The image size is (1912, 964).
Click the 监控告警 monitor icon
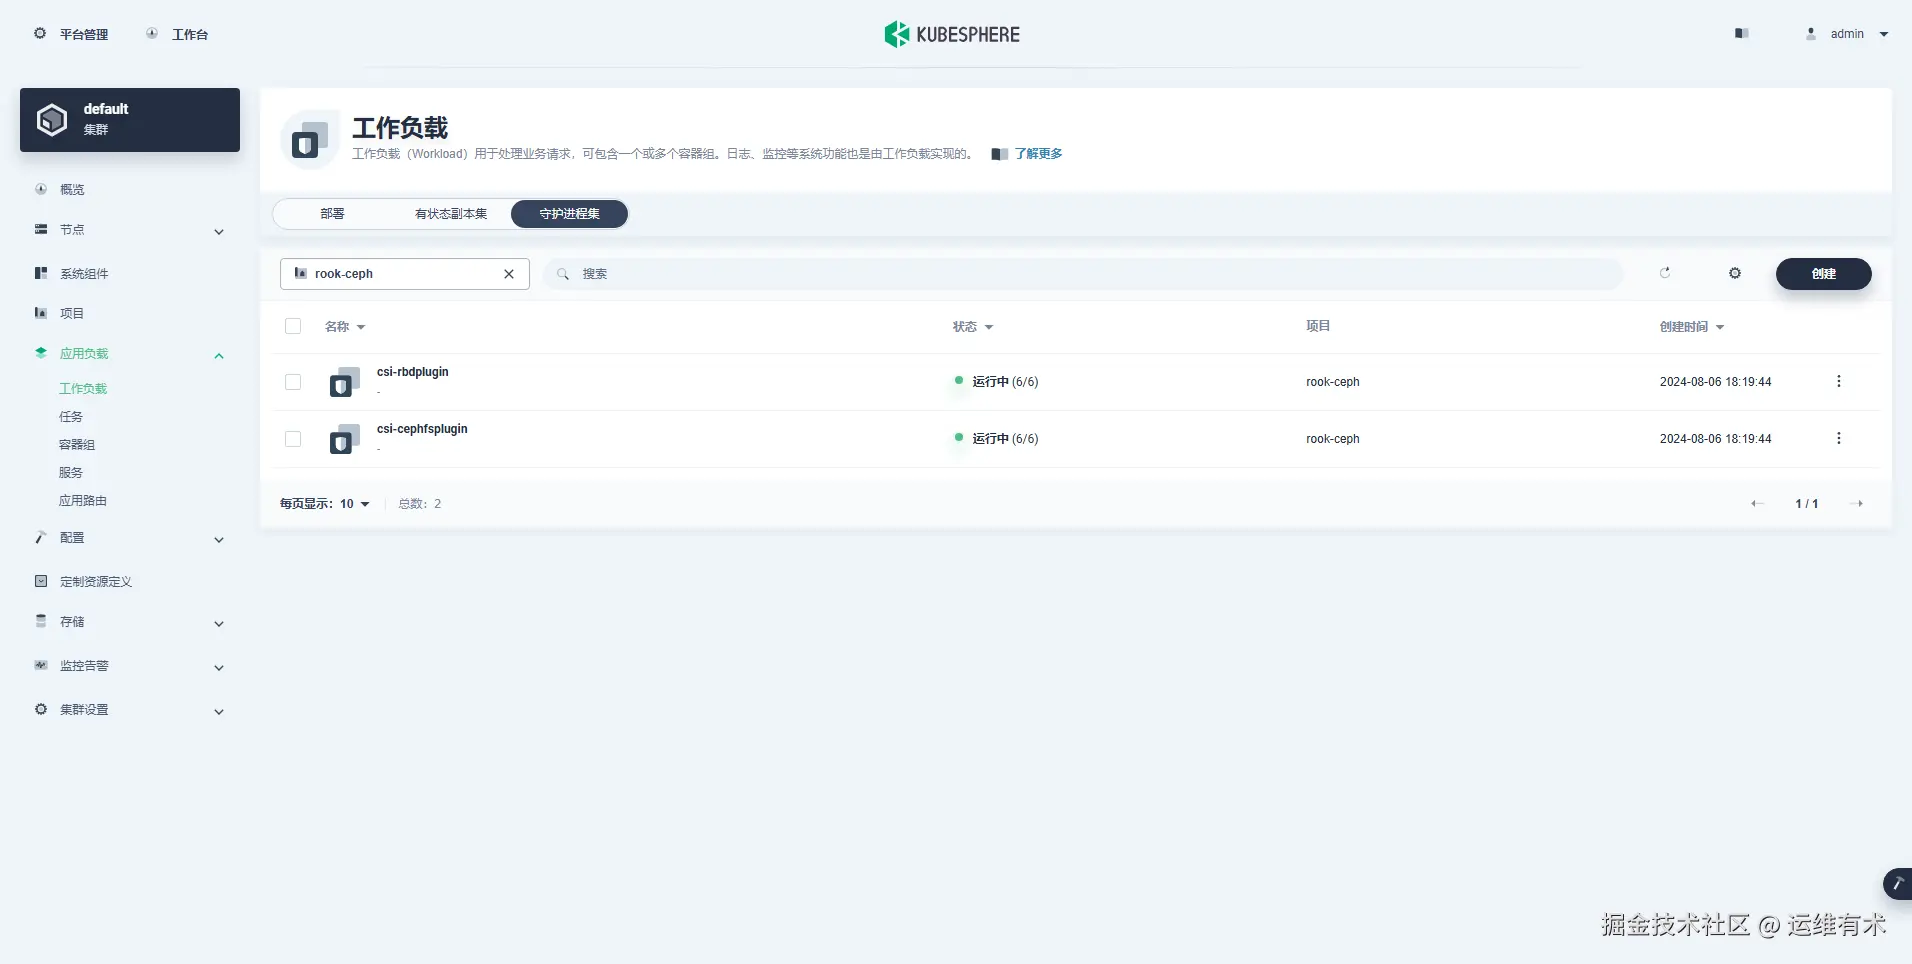(41, 665)
